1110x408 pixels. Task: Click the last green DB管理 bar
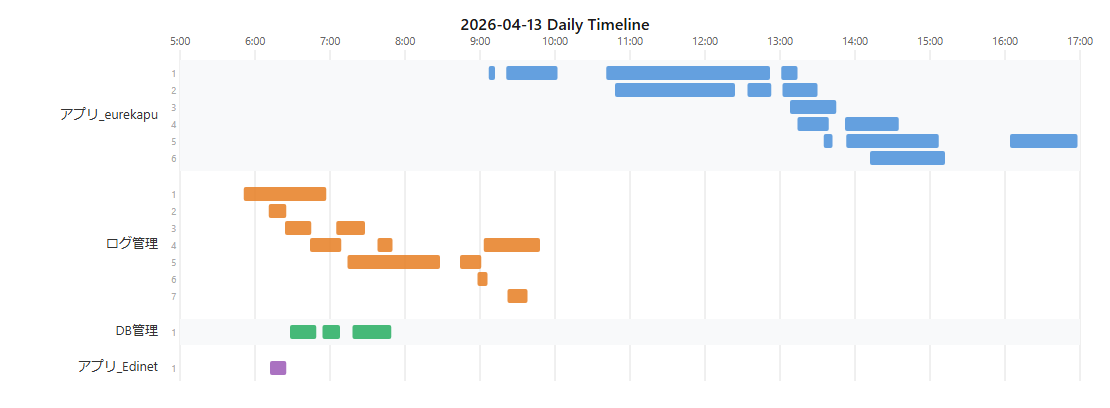coord(371,332)
